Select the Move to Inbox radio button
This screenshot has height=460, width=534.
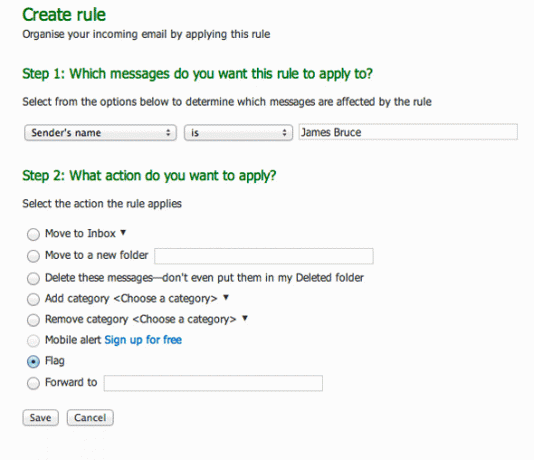33,234
